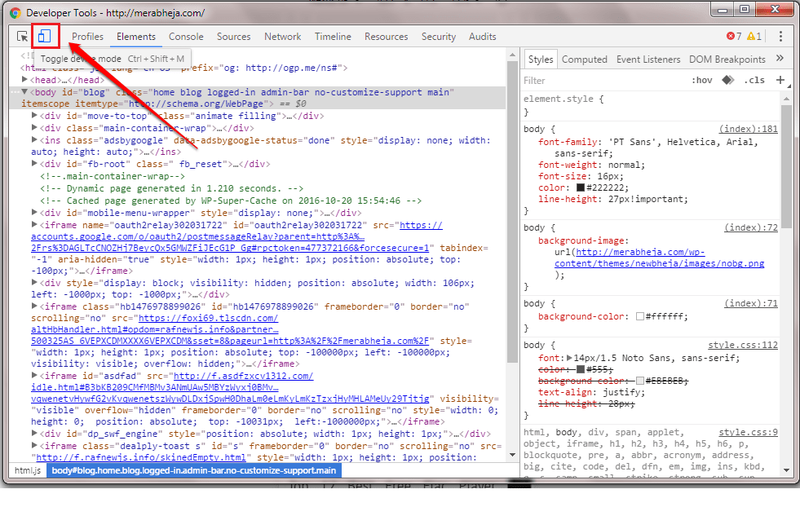Image resolution: width=800 pixels, height=507 pixels.
Task: Open the style.css:112 source link
Action: click(x=743, y=345)
